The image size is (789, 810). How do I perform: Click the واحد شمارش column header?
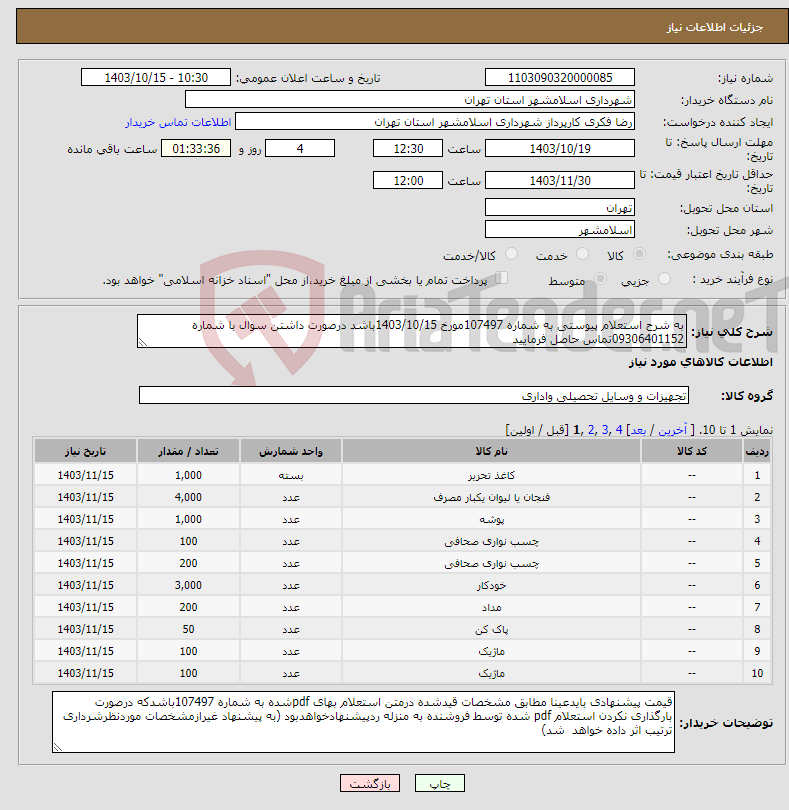[291, 451]
